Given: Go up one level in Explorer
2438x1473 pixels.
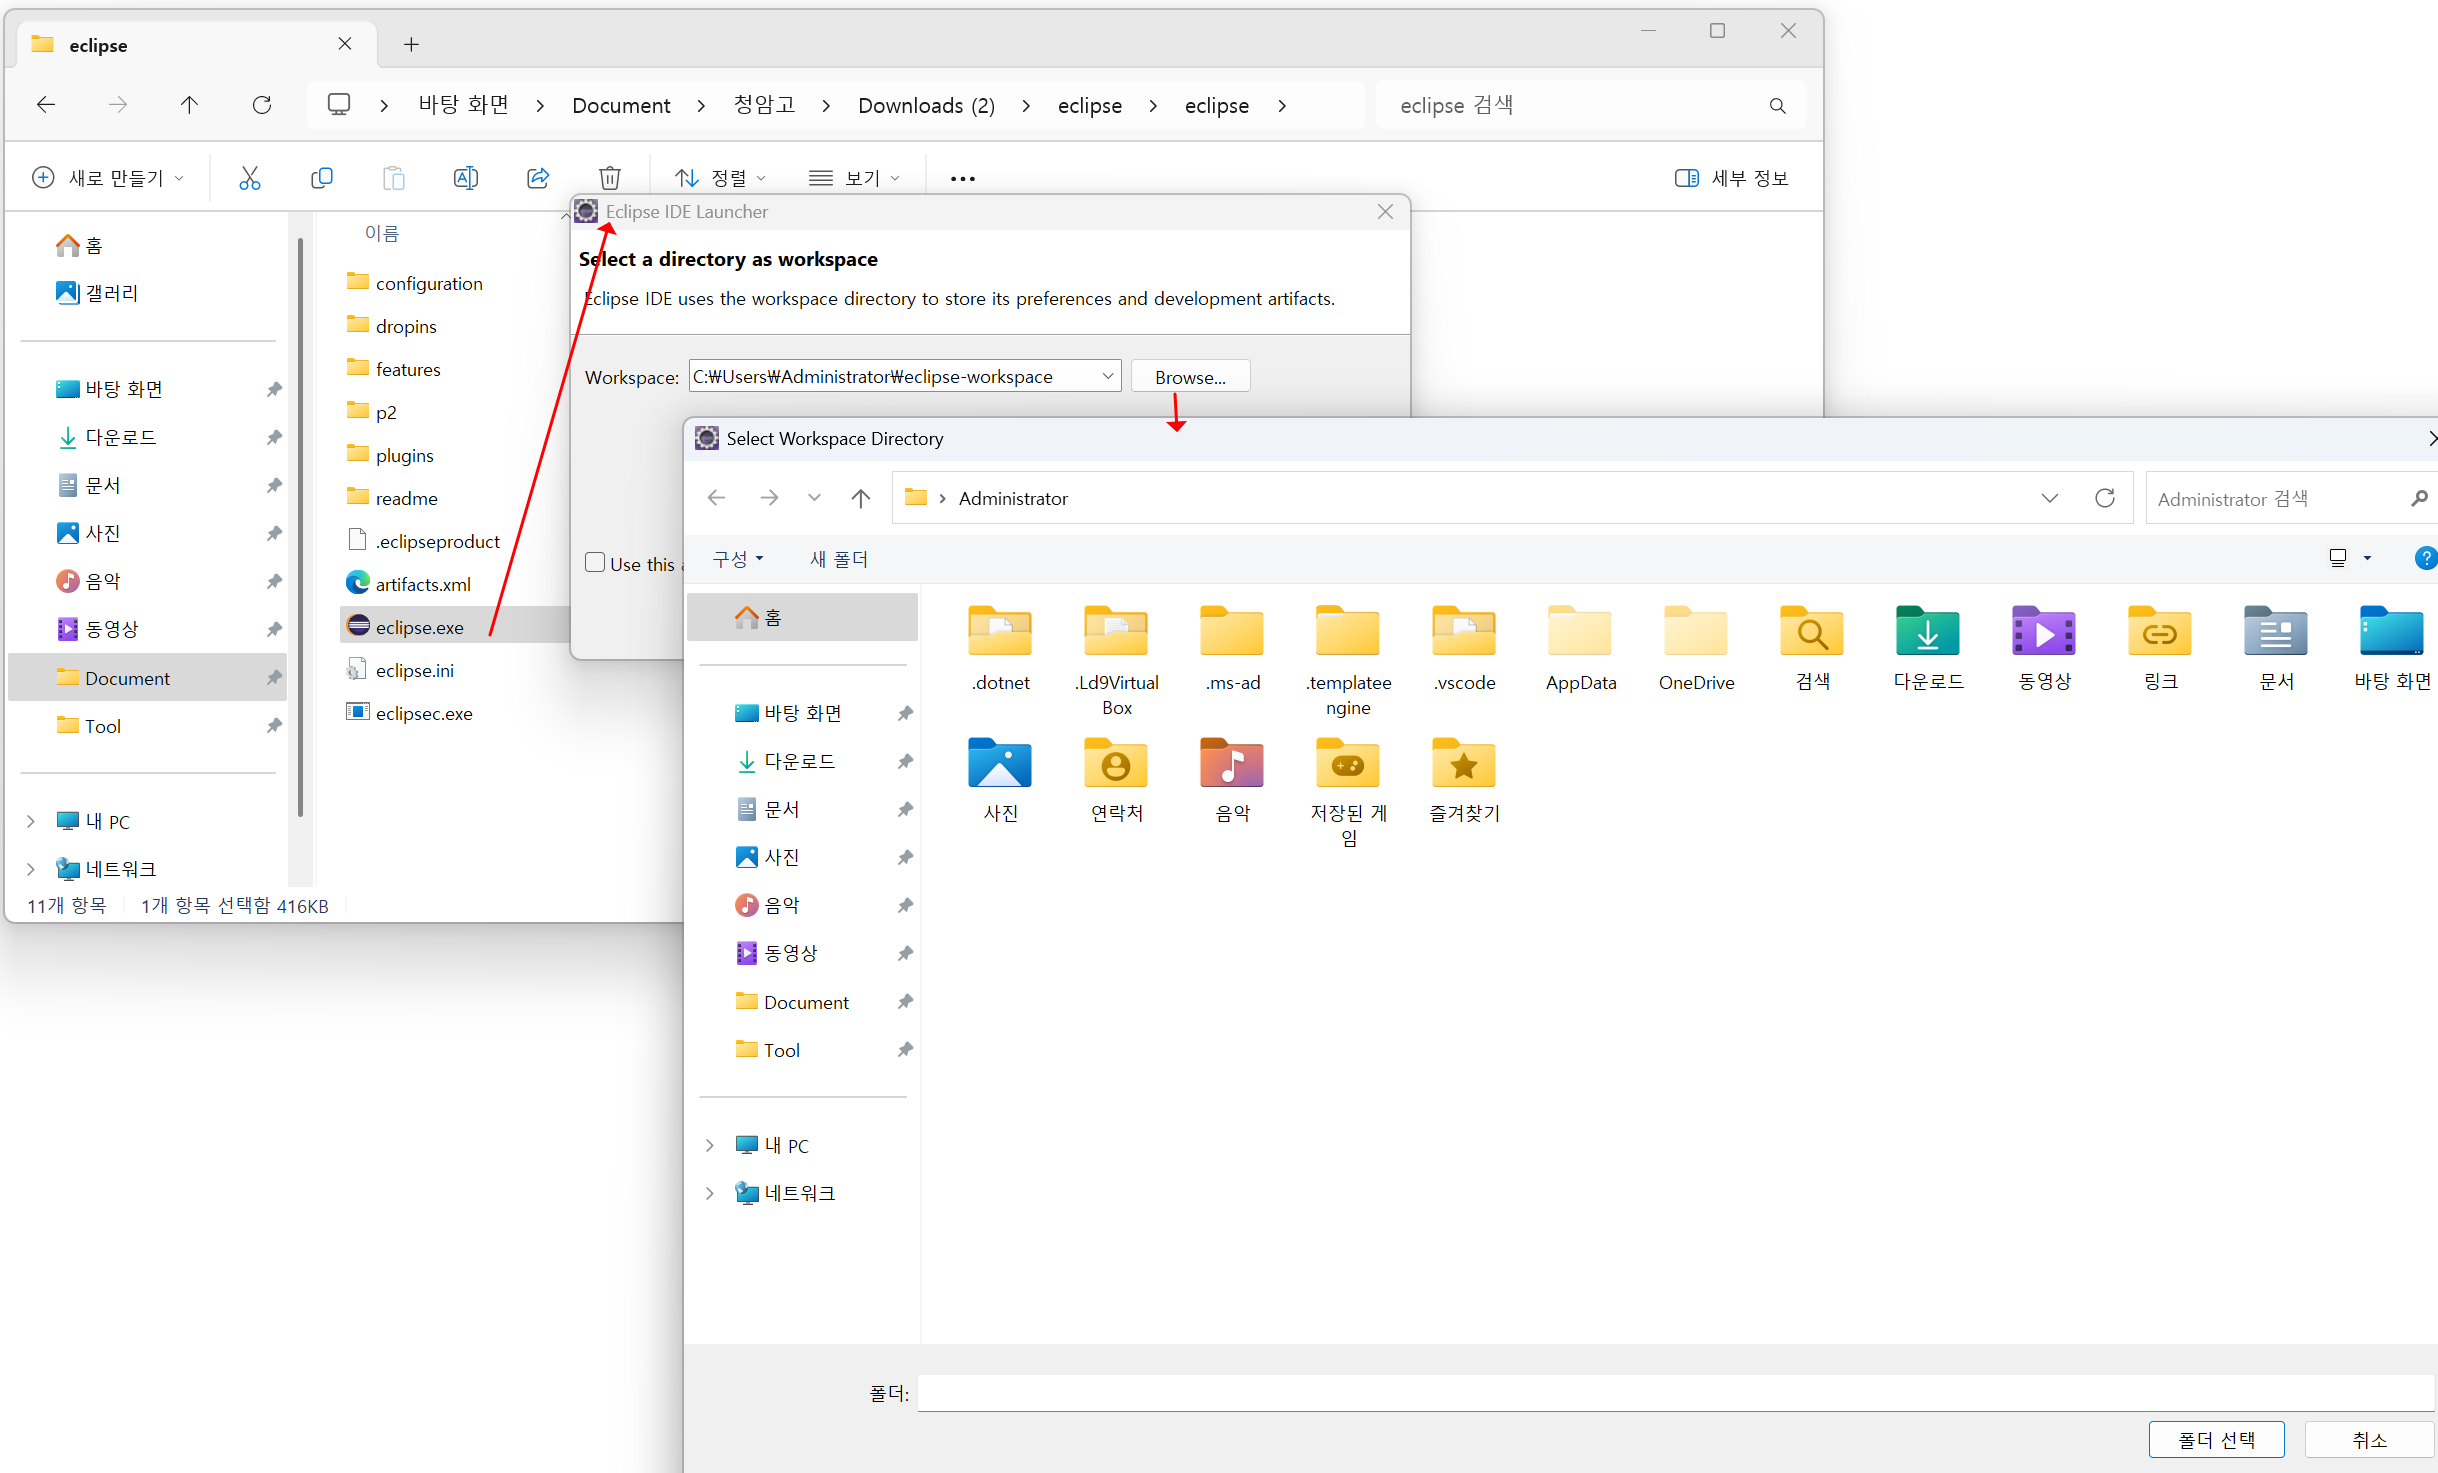Looking at the screenshot, I should (x=189, y=105).
